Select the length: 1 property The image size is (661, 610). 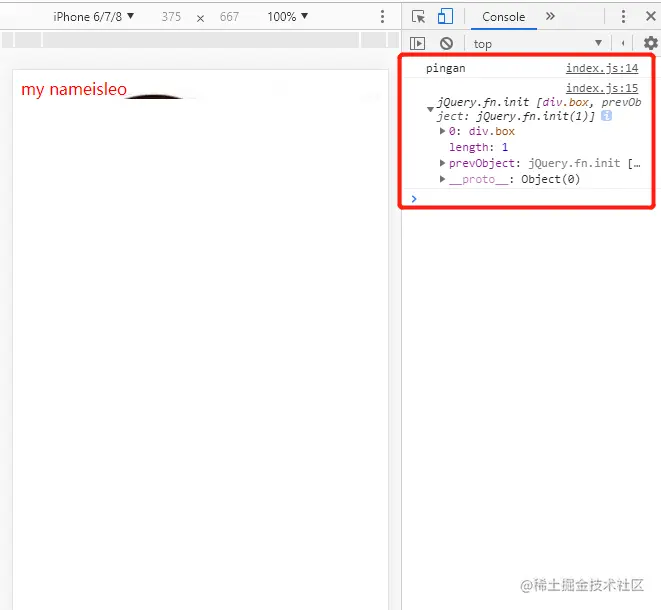pos(478,147)
